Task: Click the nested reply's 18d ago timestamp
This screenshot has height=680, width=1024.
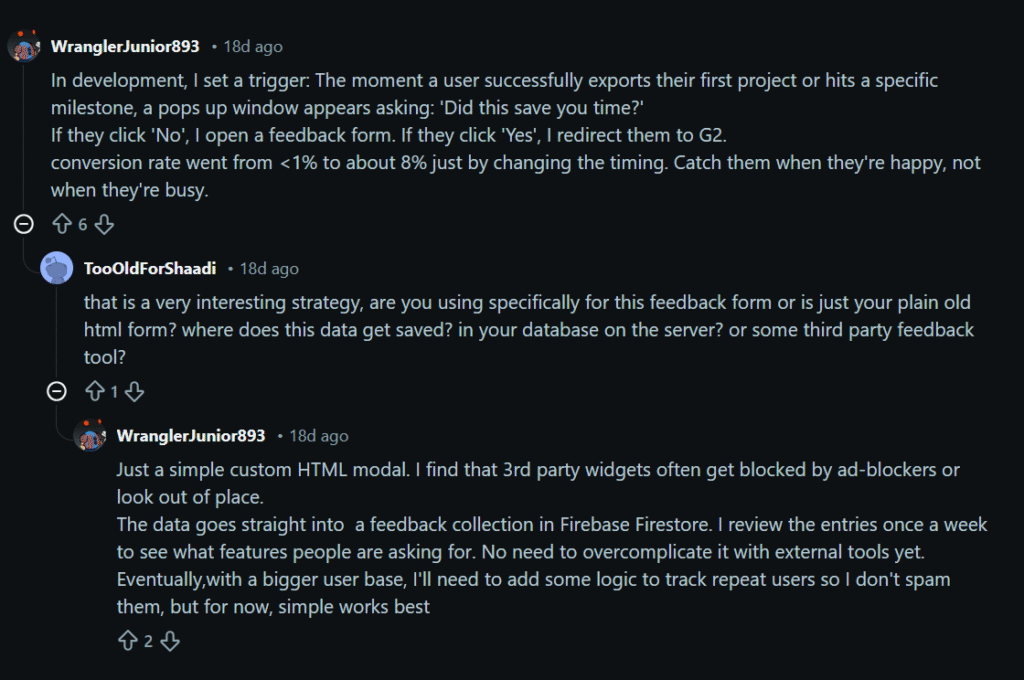Action: pos(319,436)
